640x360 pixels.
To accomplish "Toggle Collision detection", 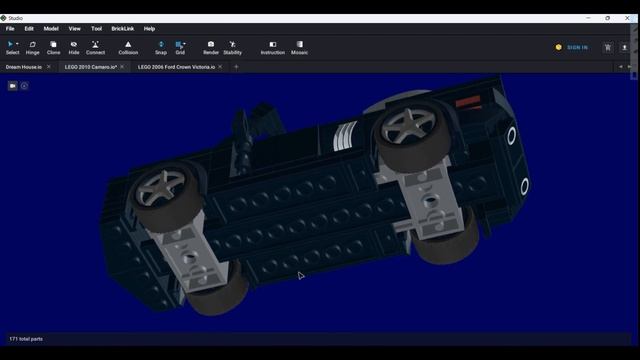I will click(x=128, y=47).
